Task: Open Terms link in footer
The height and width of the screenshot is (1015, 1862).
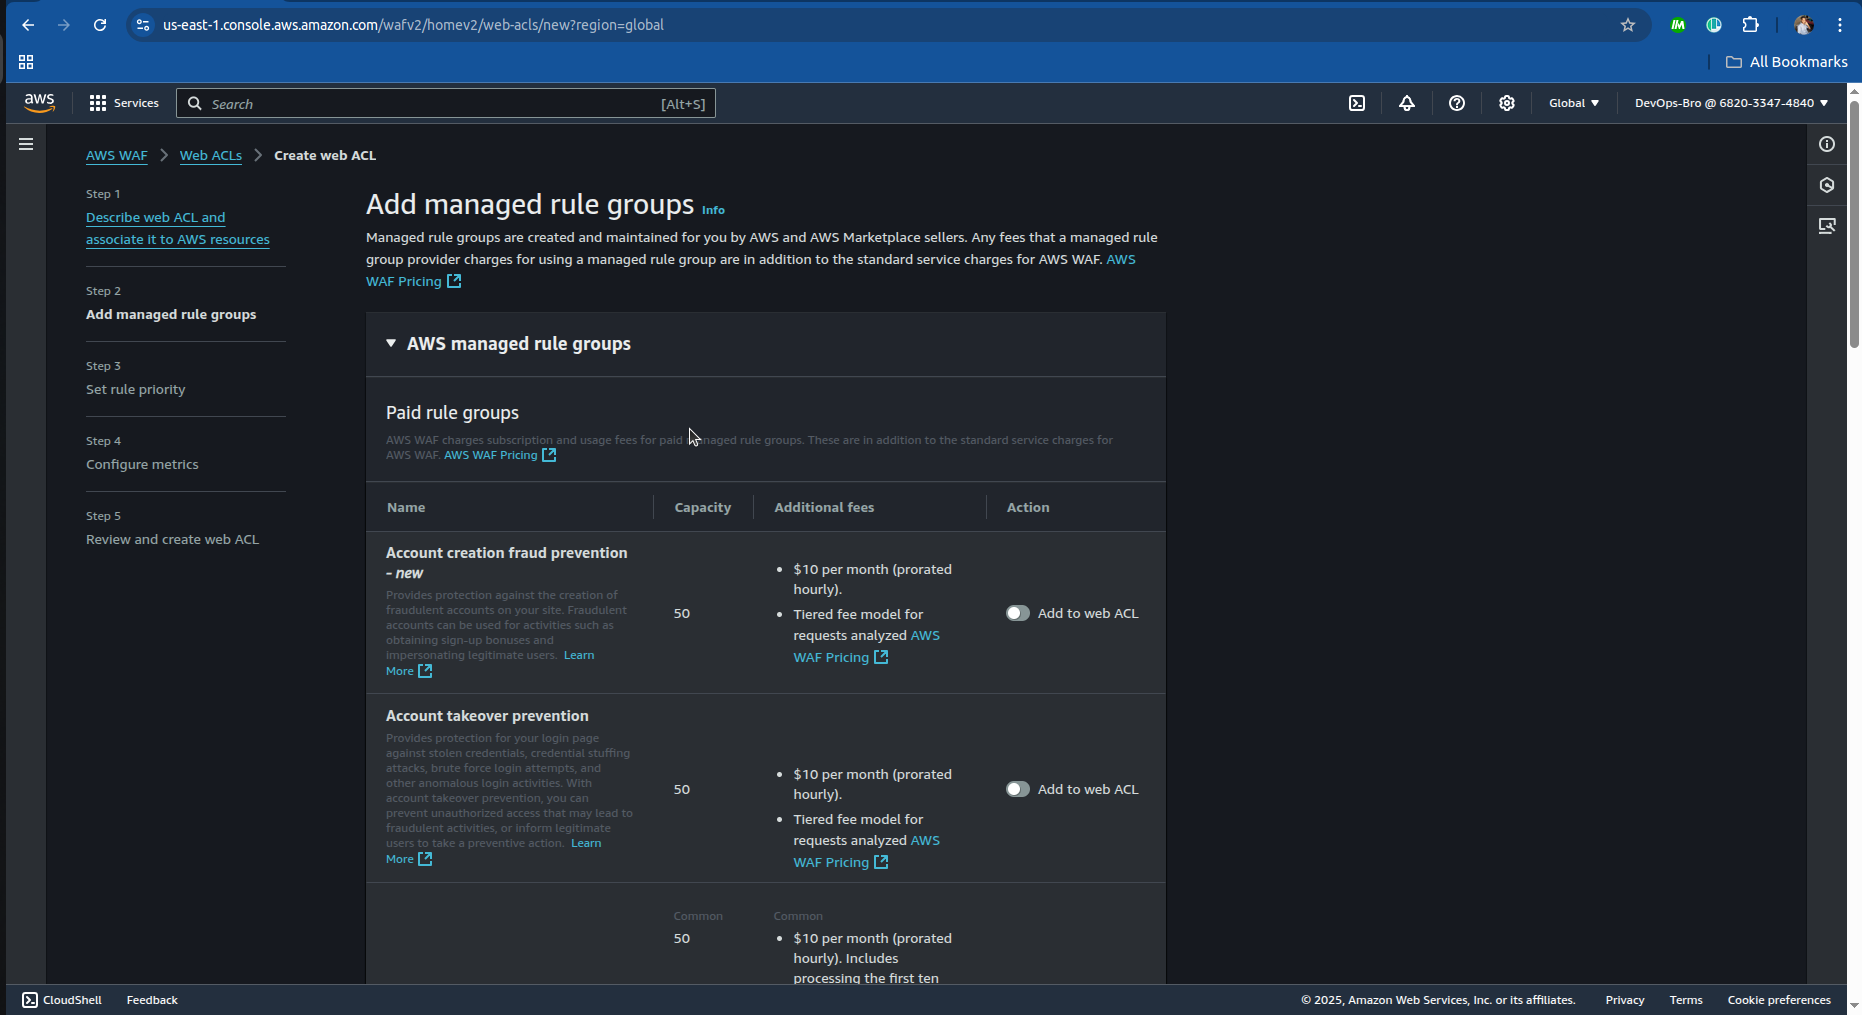Action: pyautogui.click(x=1686, y=1000)
